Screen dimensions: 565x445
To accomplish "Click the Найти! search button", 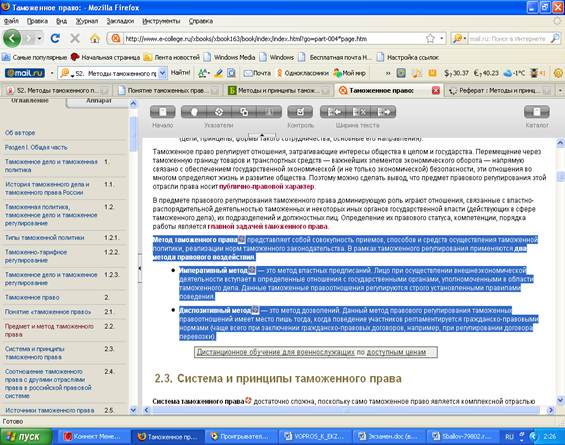I will (180, 73).
